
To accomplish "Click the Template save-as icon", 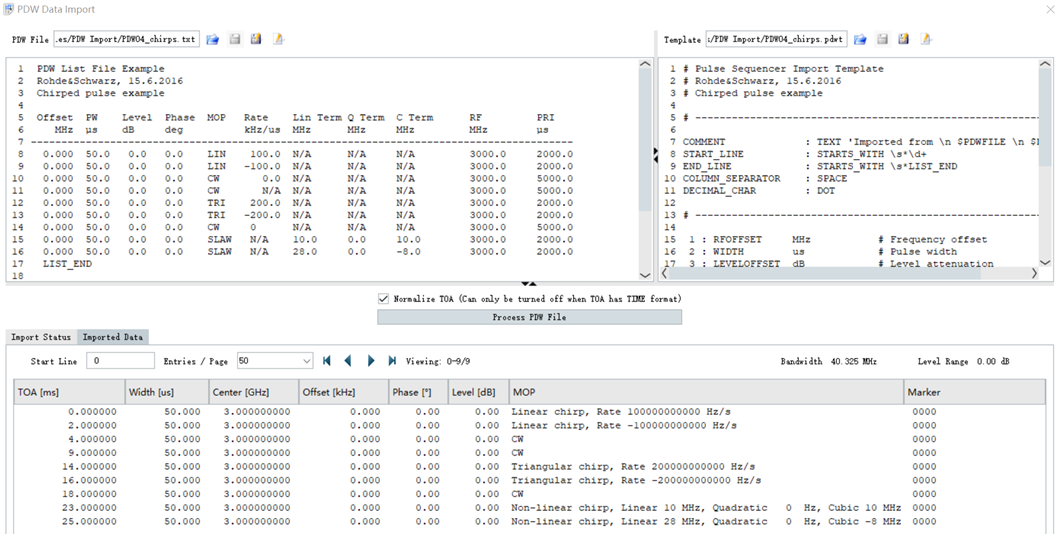I will pyautogui.click(x=903, y=40).
